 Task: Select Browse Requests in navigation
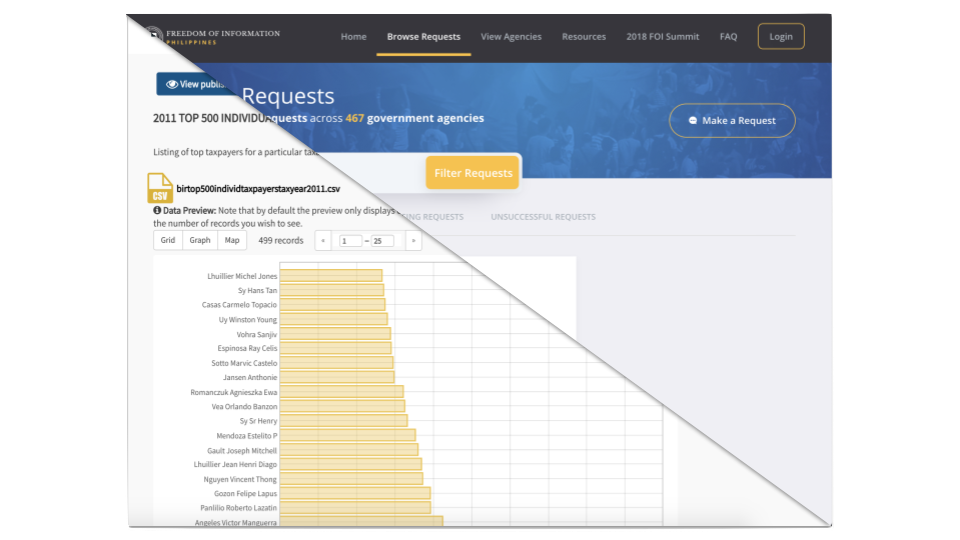point(424,37)
